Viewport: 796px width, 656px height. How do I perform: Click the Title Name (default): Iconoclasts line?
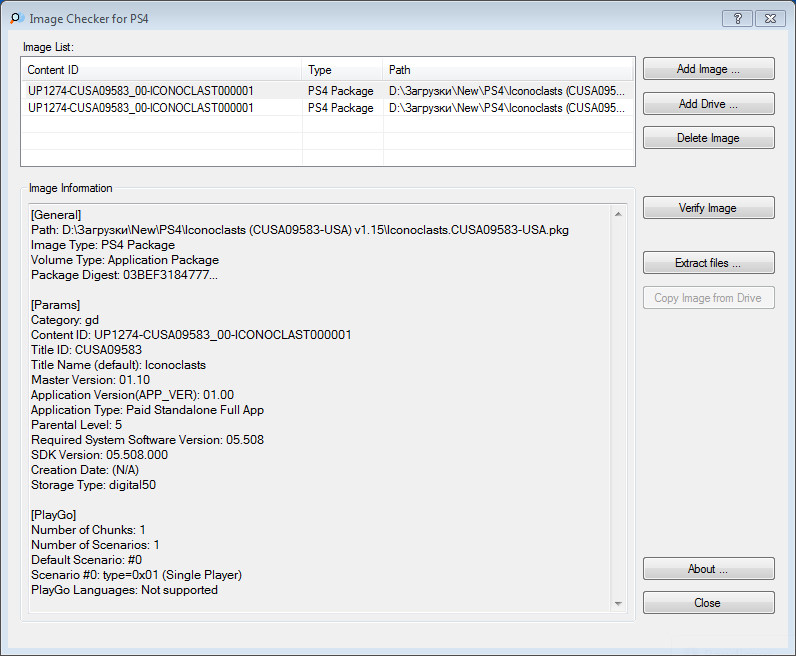[x=118, y=365]
